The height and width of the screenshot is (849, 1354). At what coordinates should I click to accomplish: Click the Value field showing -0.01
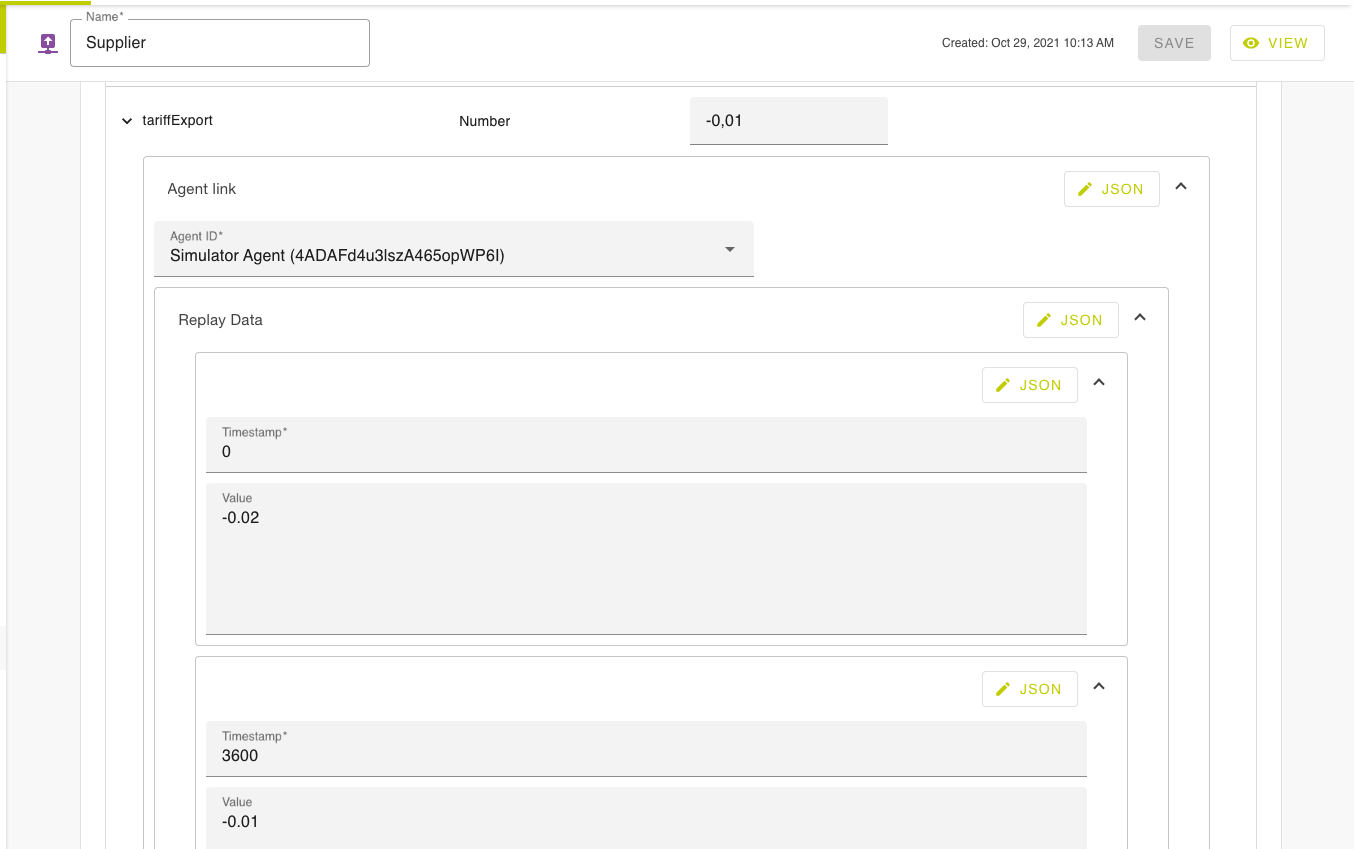pyautogui.click(x=645, y=822)
